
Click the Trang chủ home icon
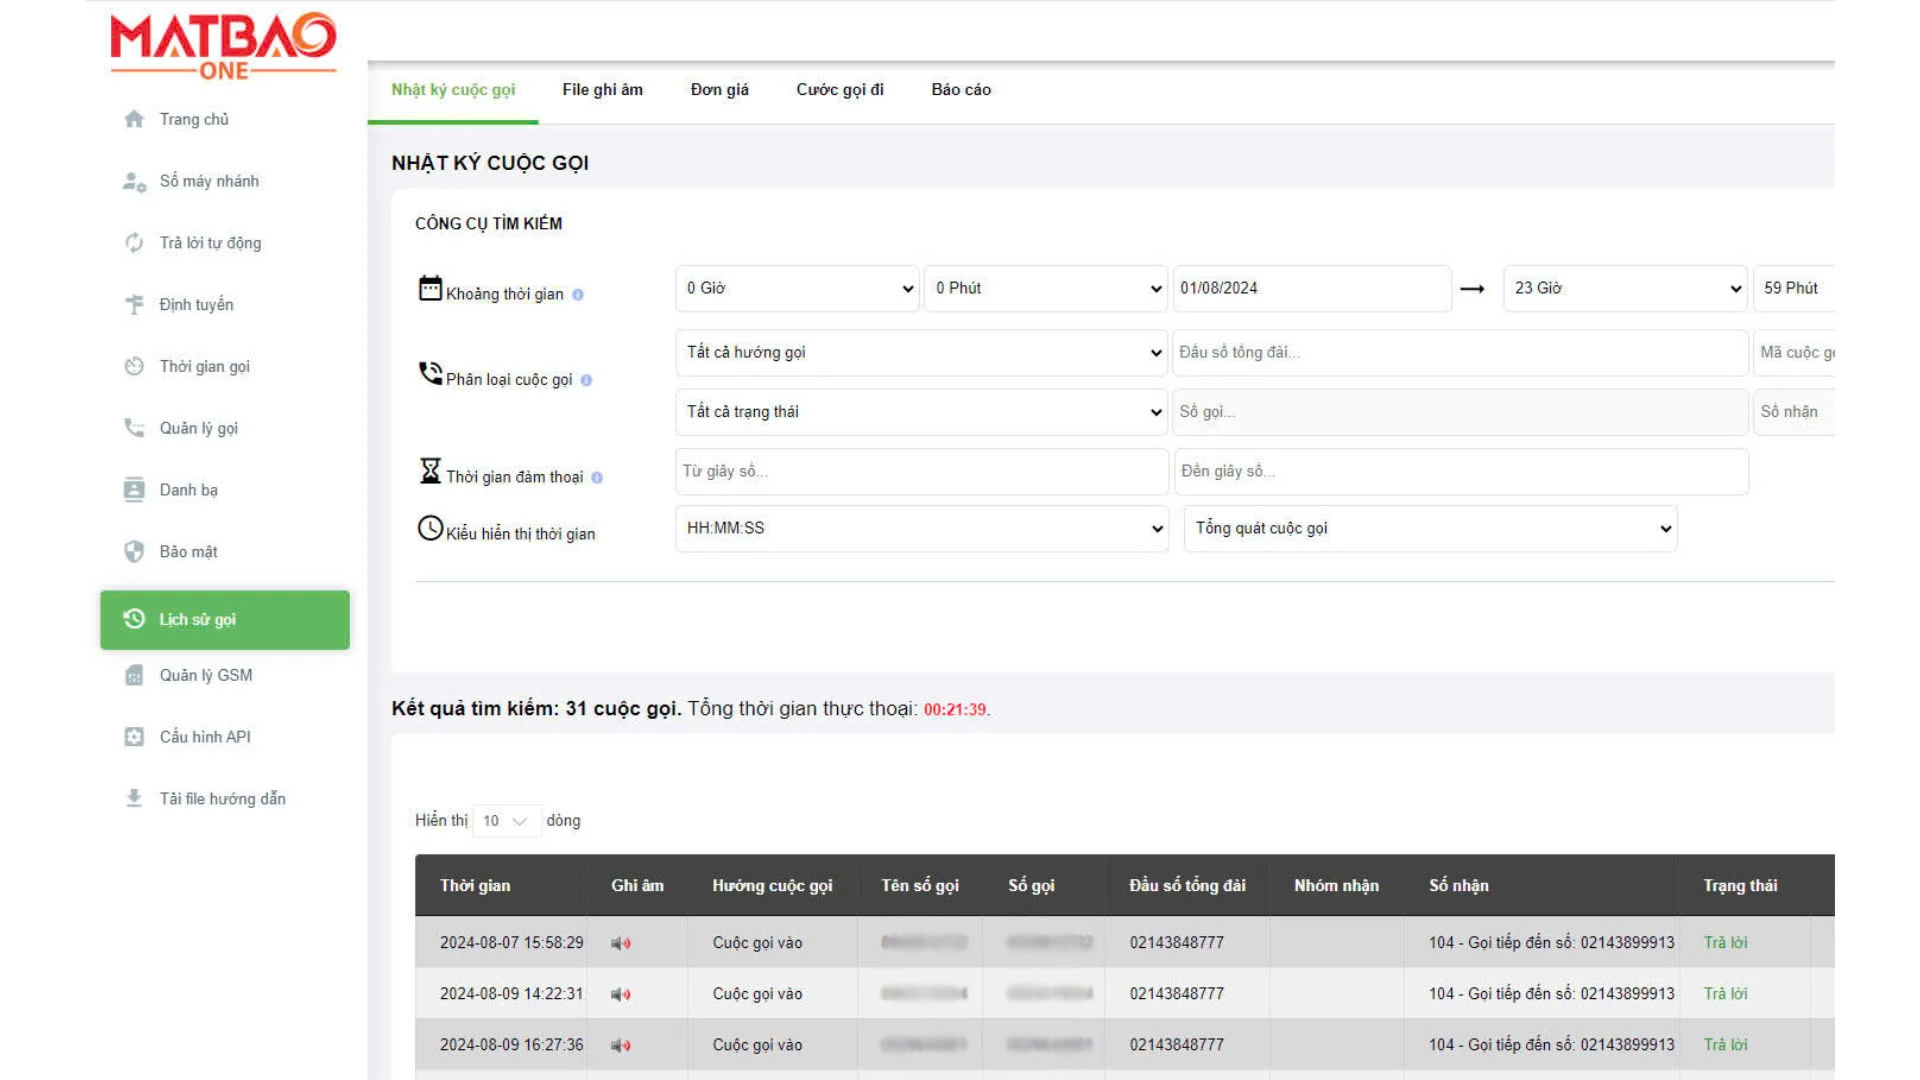tap(134, 119)
